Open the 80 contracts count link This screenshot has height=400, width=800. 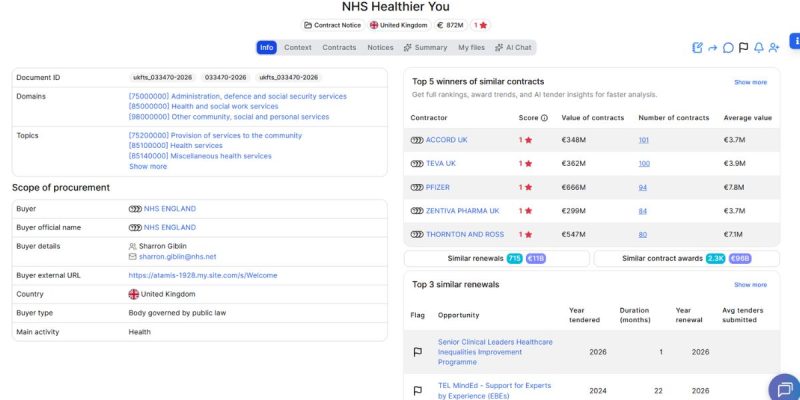pos(642,234)
